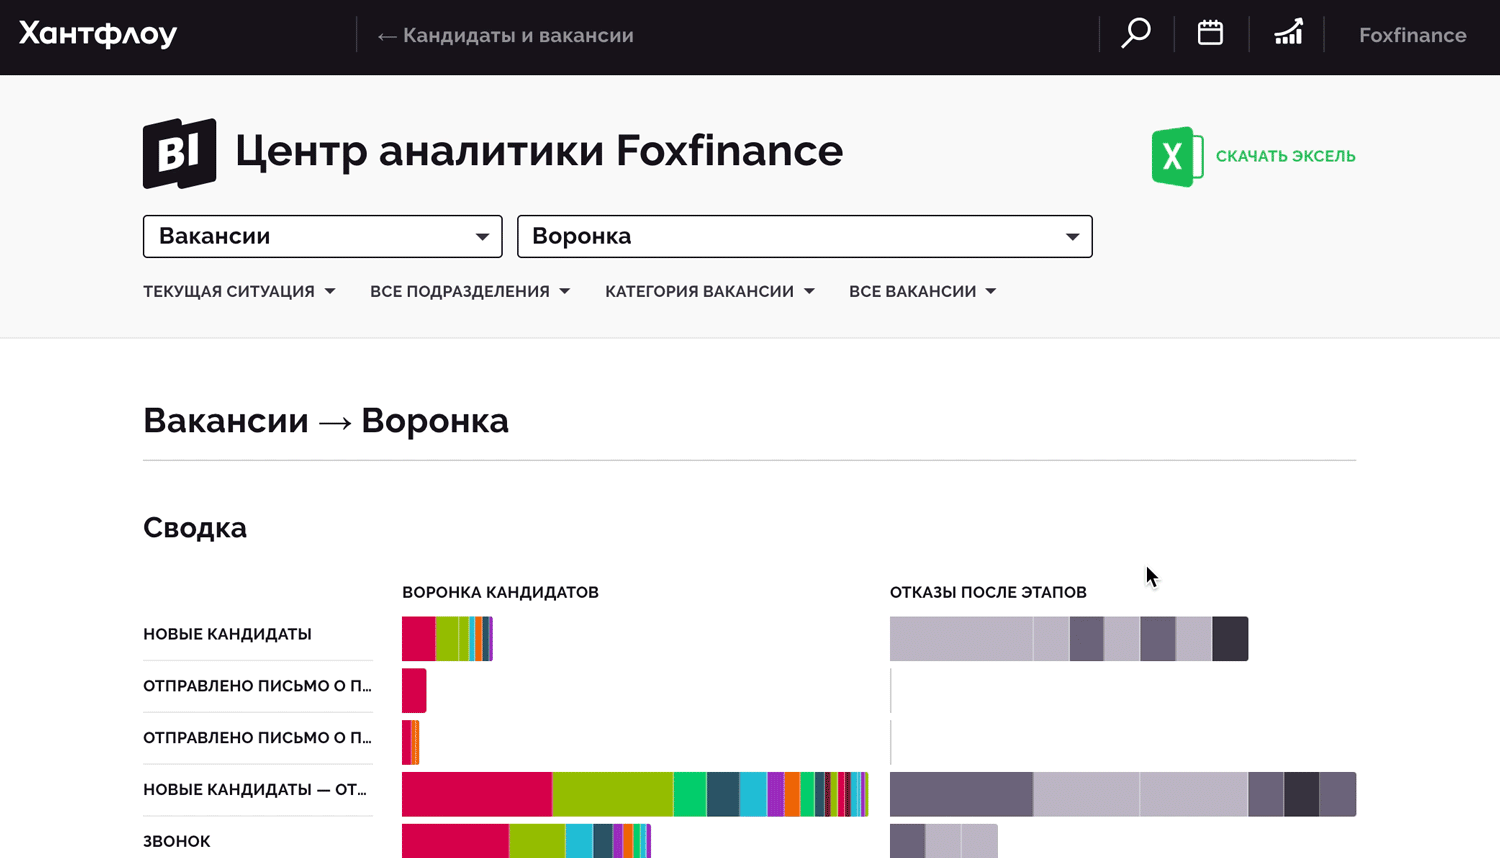Expand the Воронка report type dropdown

pyautogui.click(x=804, y=237)
